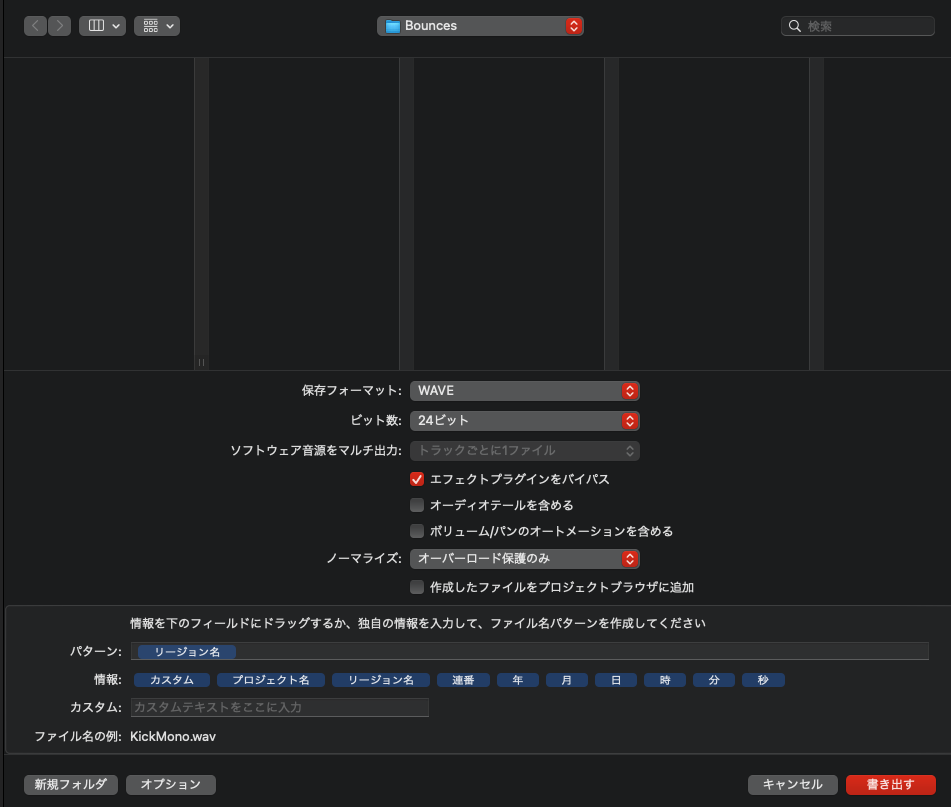Enable オーディオテールを含める checkbox
Viewport: 951px width, 807px height.
(x=417, y=505)
